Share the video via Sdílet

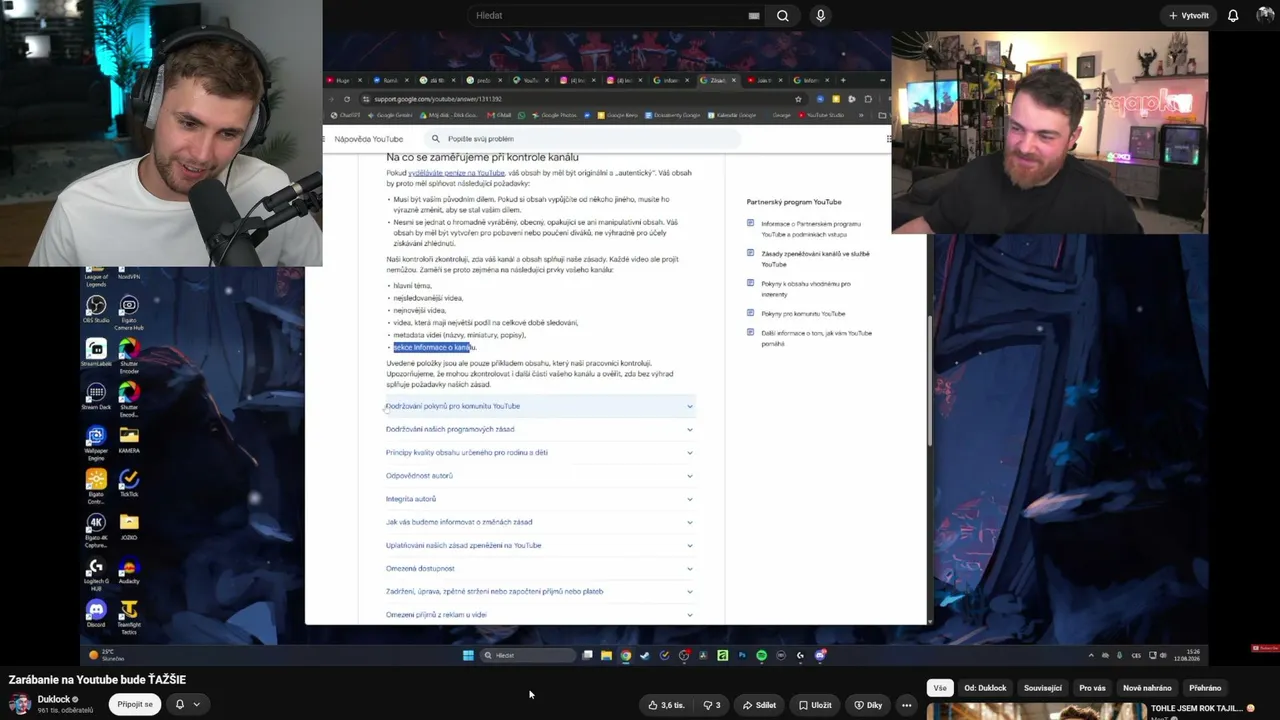coord(759,705)
